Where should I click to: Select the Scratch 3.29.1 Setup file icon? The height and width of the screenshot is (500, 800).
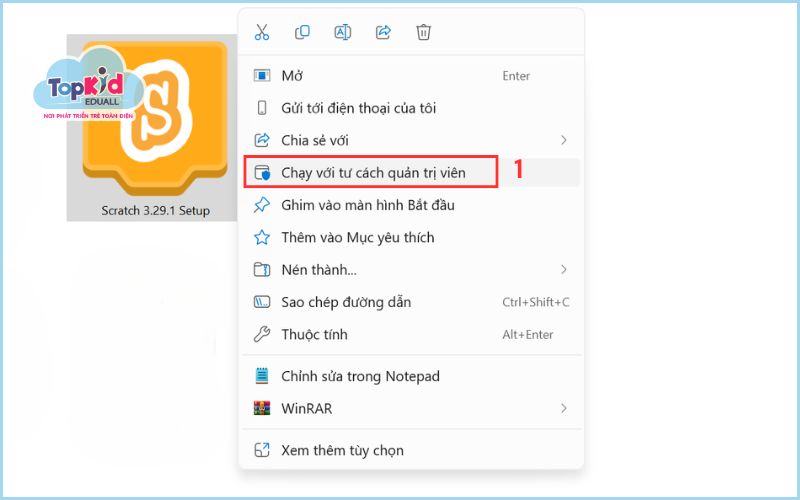coord(155,118)
